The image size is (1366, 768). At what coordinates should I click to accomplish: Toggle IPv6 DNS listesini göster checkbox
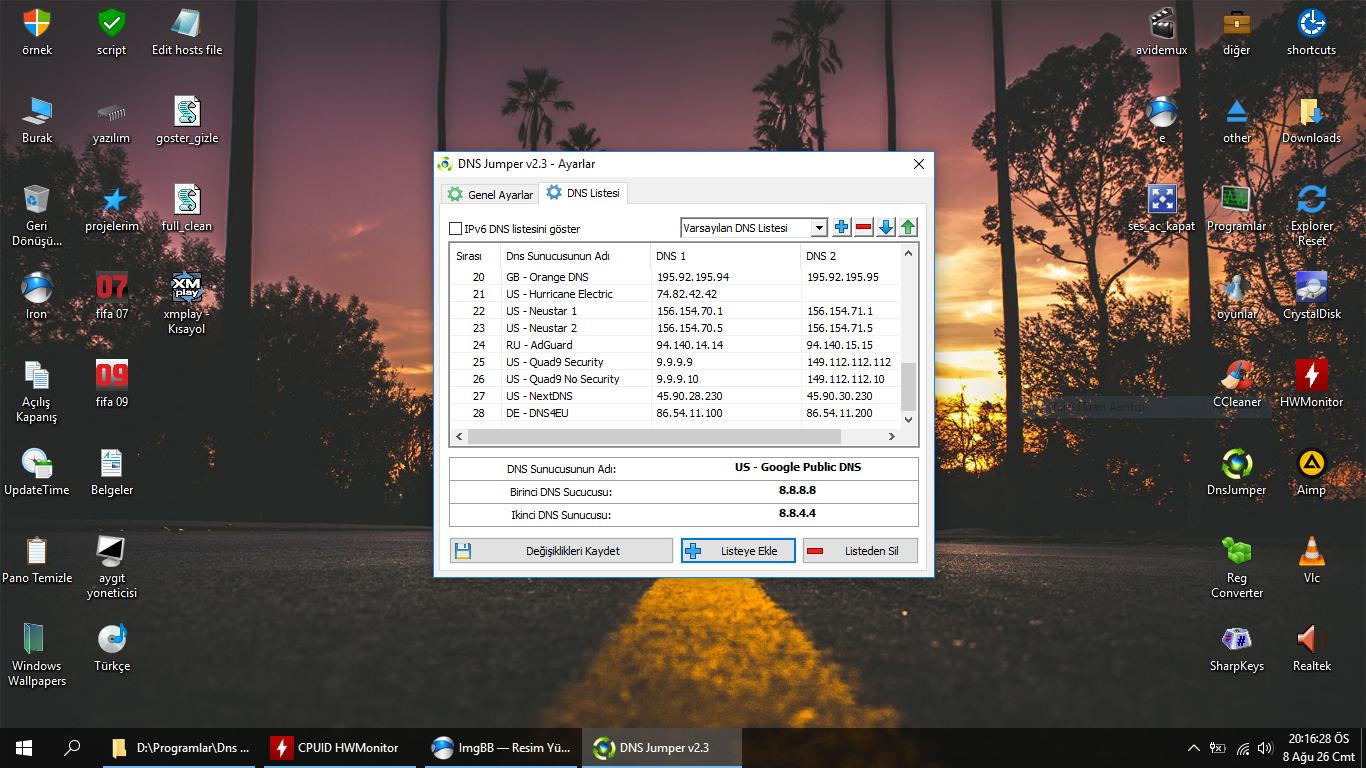pos(456,229)
